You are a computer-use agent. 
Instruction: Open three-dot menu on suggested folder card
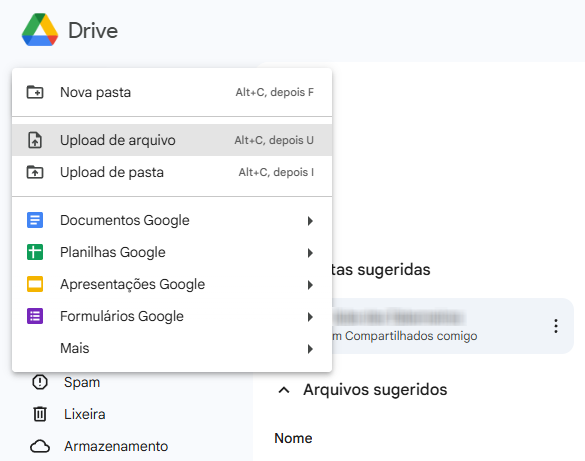[x=556, y=326]
